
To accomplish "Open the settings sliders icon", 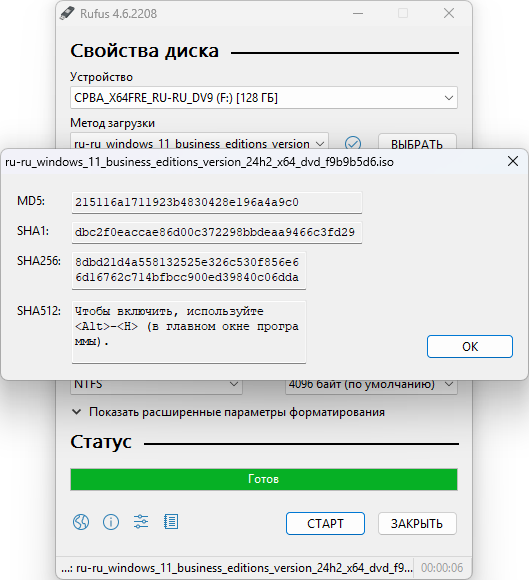I will (x=141, y=522).
